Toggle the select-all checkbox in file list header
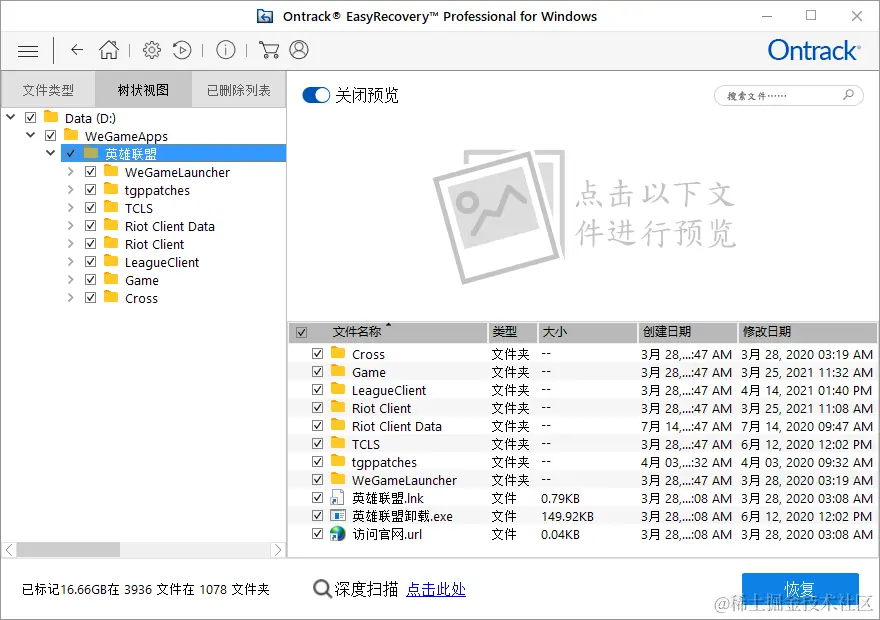This screenshot has height=620, width=880. point(301,333)
